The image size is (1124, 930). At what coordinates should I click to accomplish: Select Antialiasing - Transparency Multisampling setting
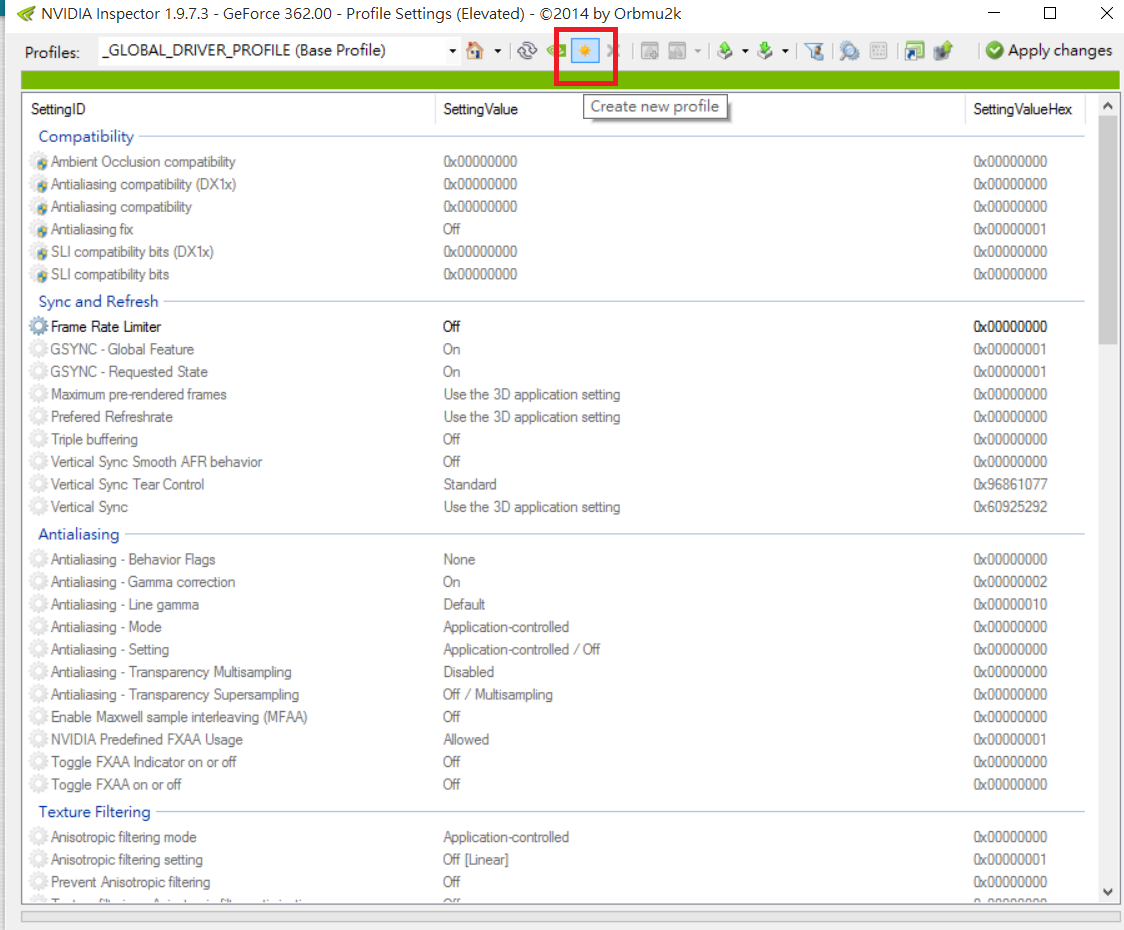(x=171, y=672)
